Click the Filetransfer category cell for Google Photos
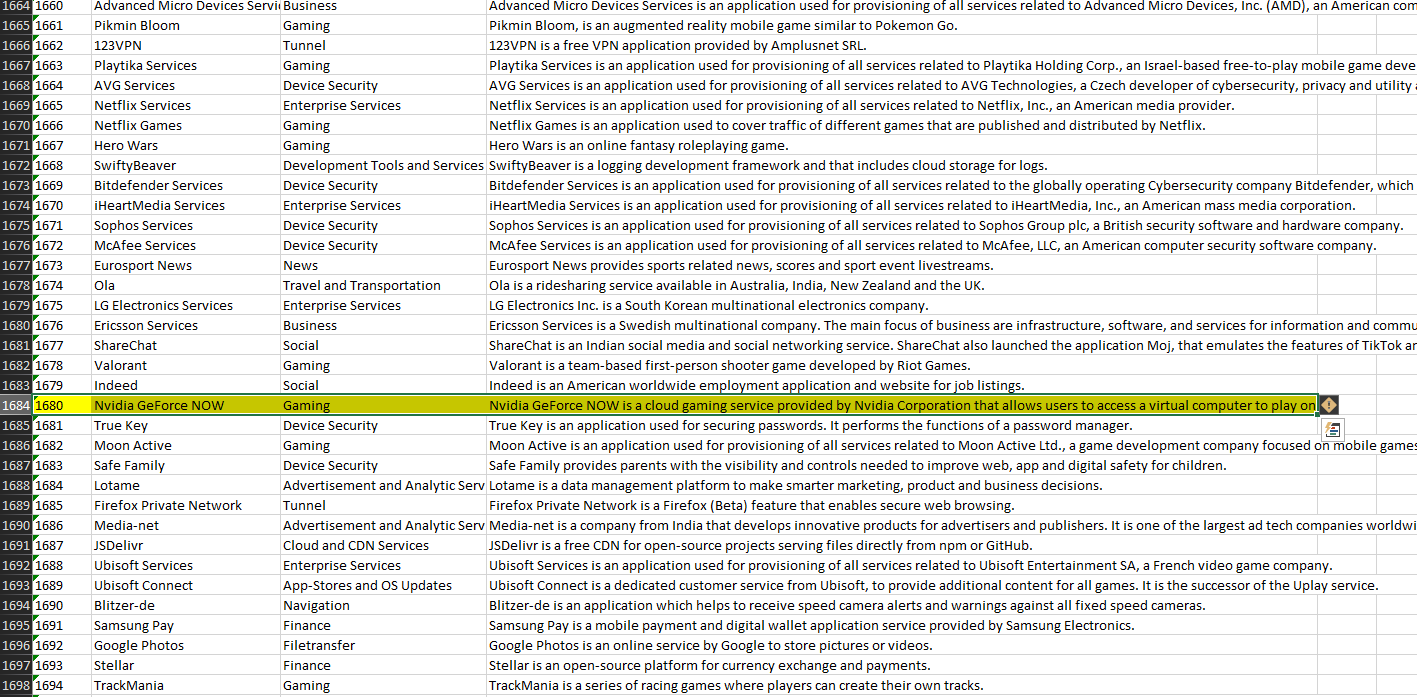Viewport: 1417px width, 697px height. click(383, 645)
